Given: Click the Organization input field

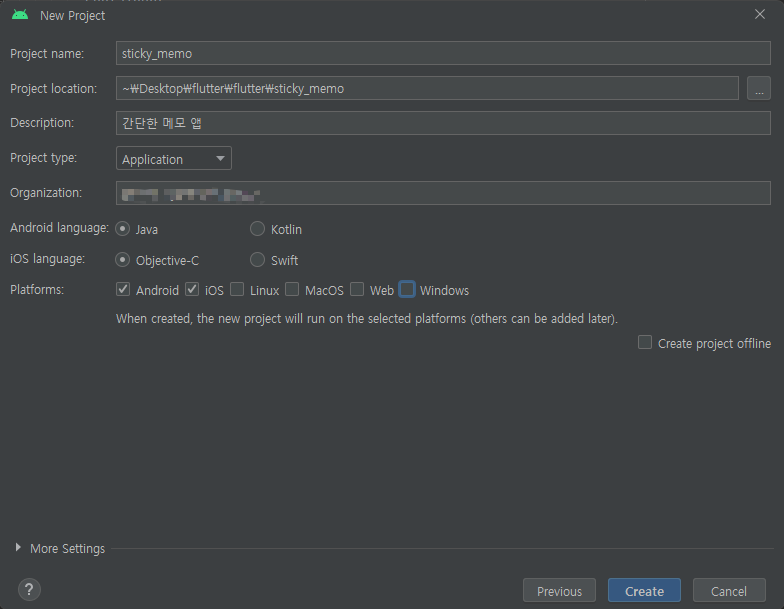Looking at the screenshot, I should tap(443, 193).
